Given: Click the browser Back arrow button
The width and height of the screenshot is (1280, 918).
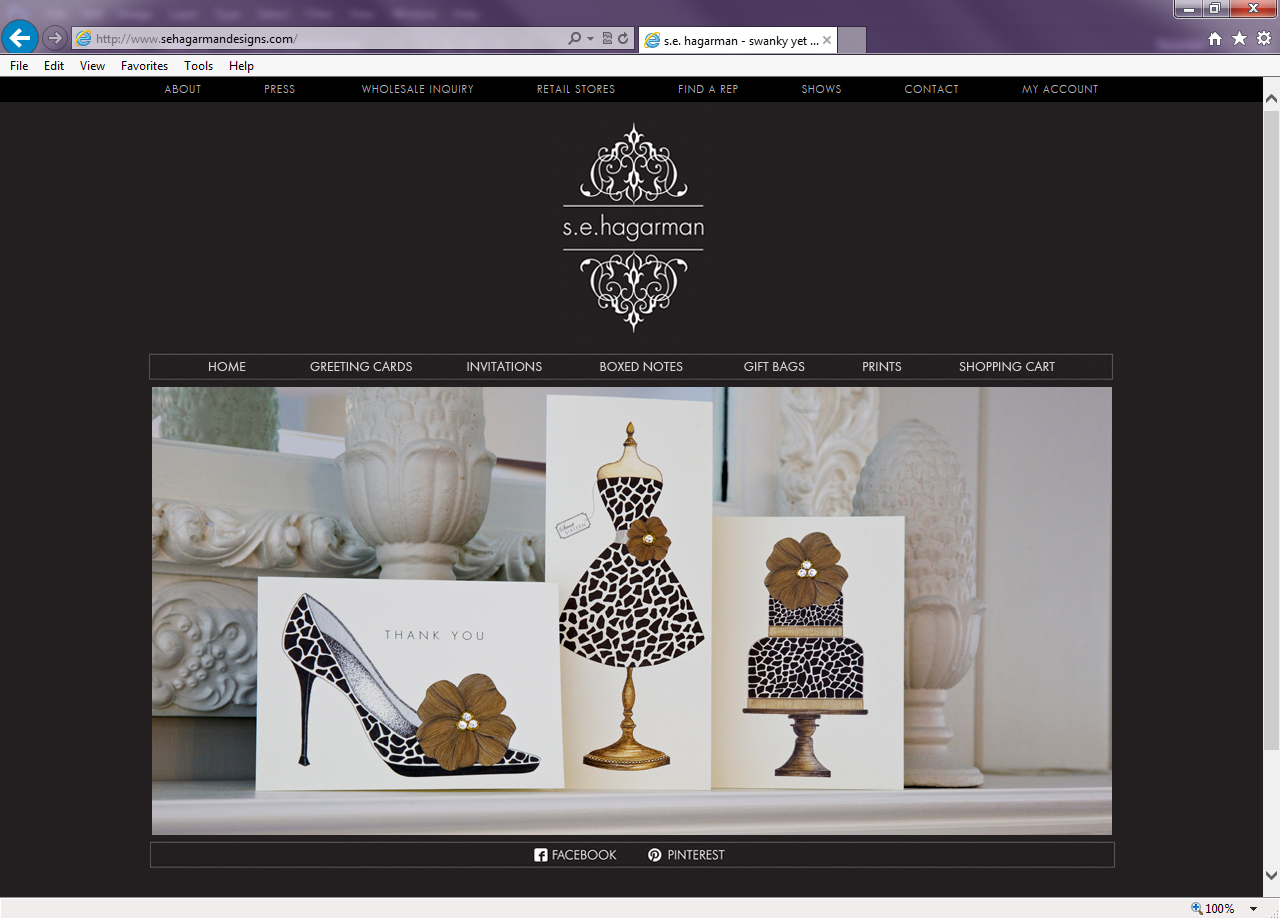Looking at the screenshot, I should coord(20,38).
